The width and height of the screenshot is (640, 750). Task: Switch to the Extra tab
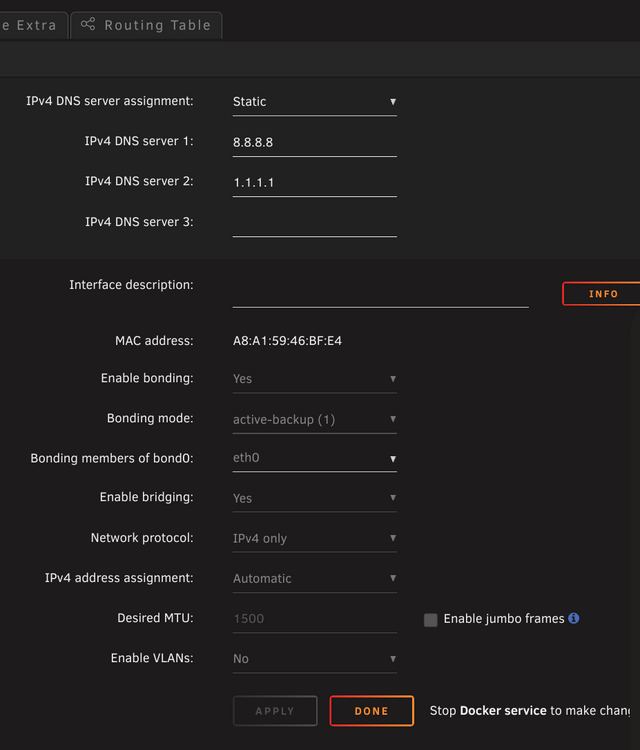pyautogui.click(x=33, y=25)
